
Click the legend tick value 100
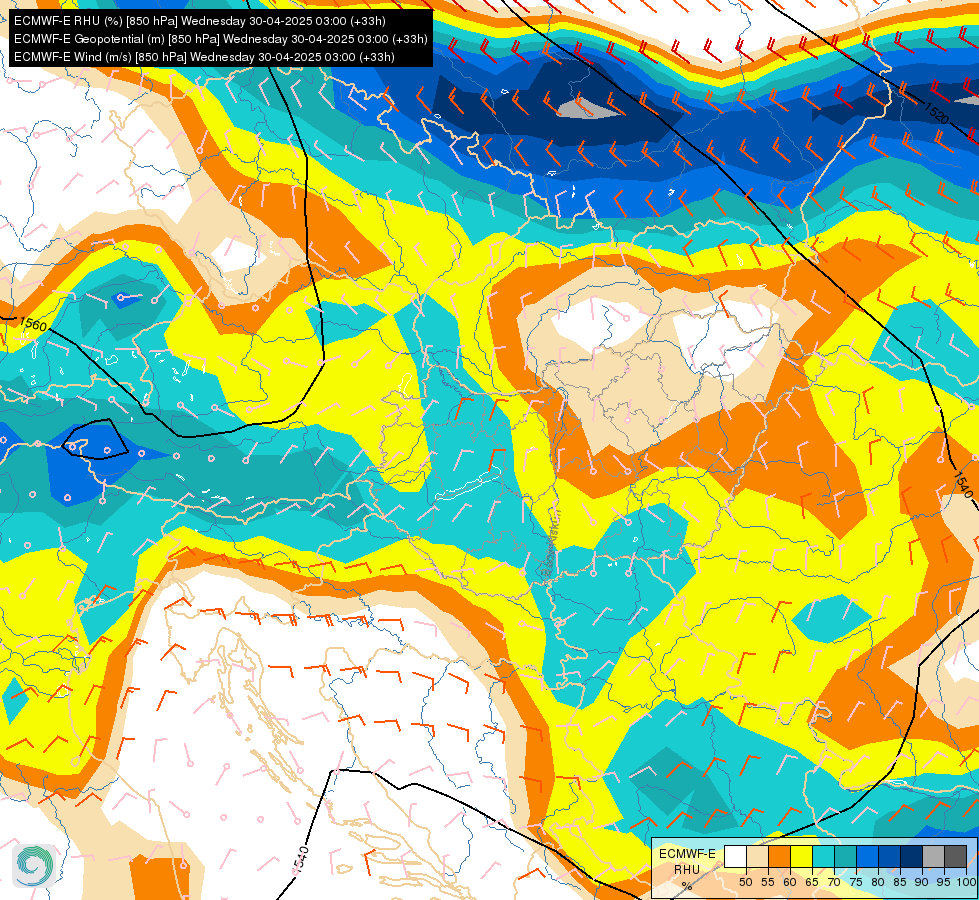(966, 882)
